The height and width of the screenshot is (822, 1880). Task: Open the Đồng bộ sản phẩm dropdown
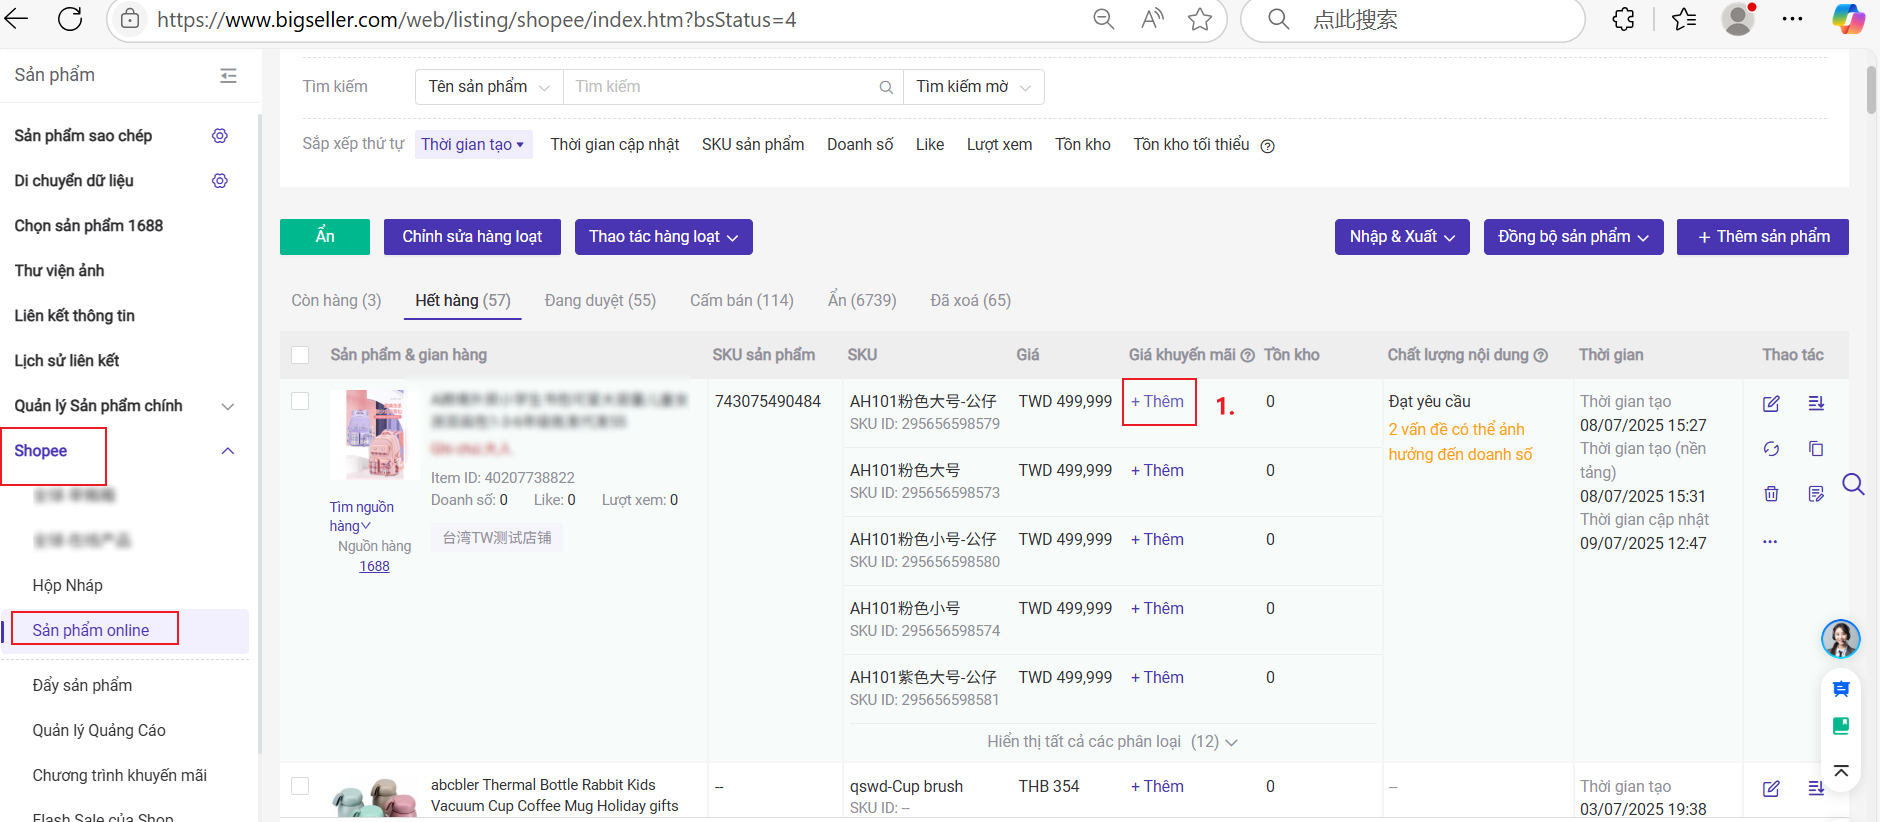click(1573, 237)
